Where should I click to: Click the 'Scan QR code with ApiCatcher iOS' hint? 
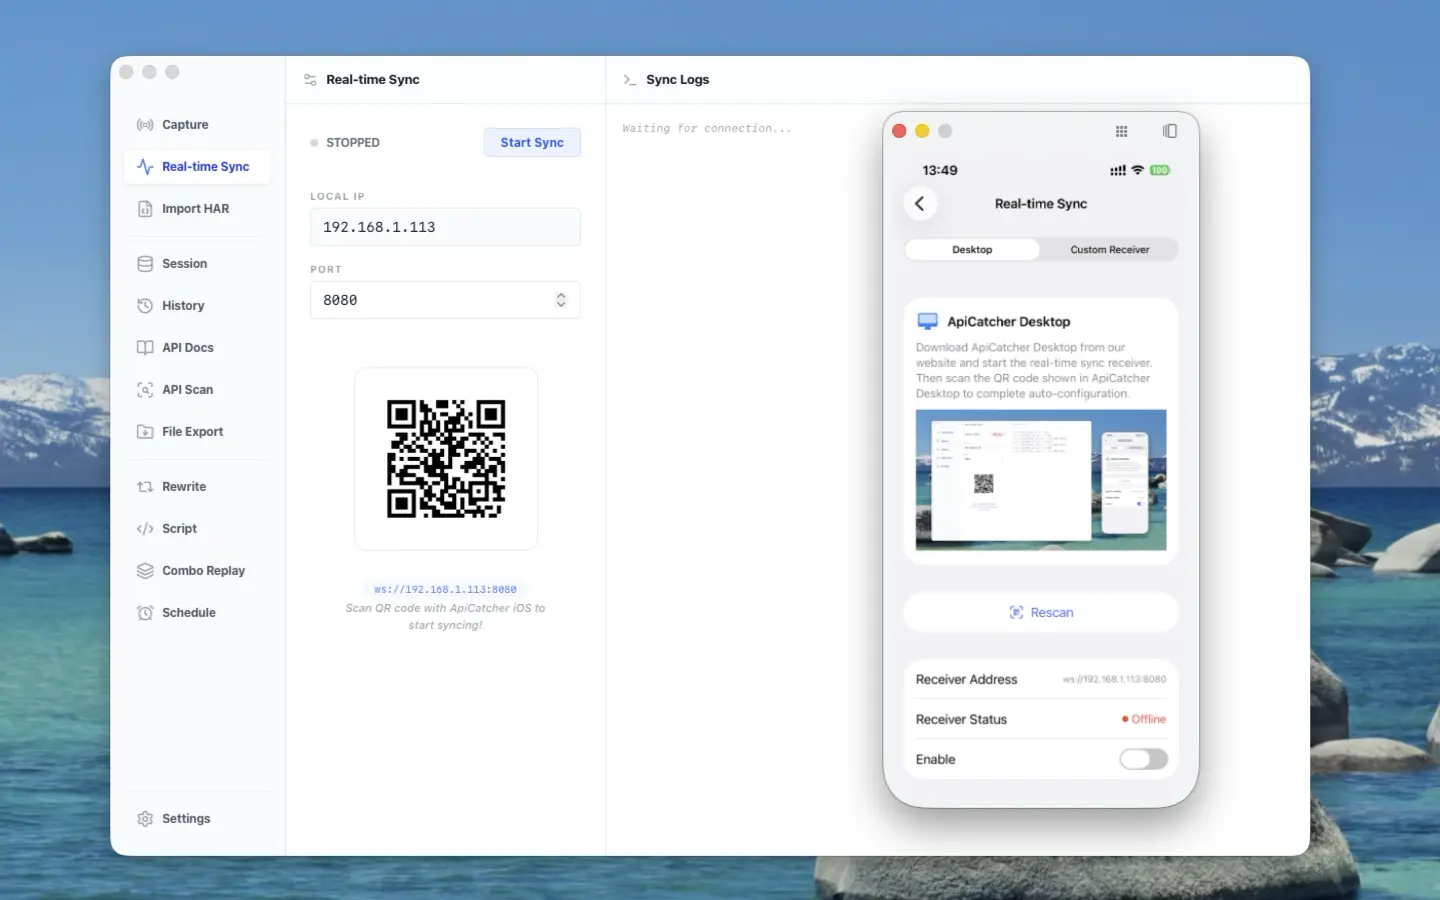pos(445,616)
